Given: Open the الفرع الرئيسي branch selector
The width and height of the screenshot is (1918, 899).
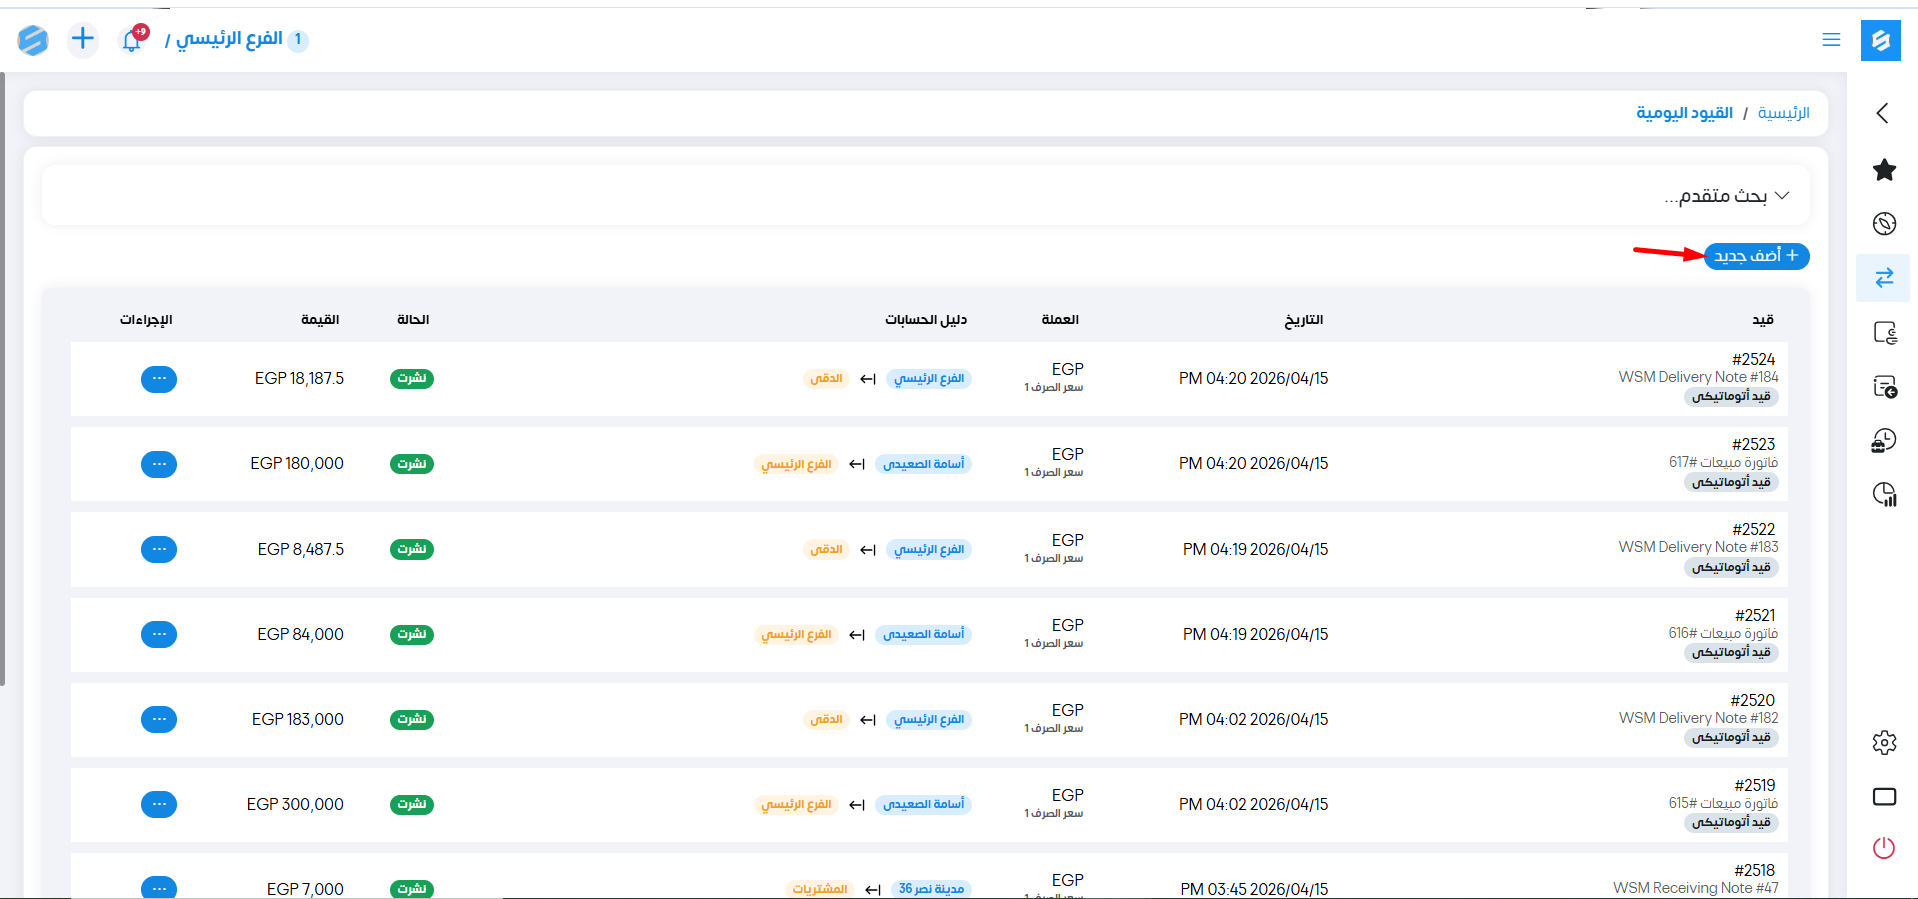Looking at the screenshot, I should 229,39.
